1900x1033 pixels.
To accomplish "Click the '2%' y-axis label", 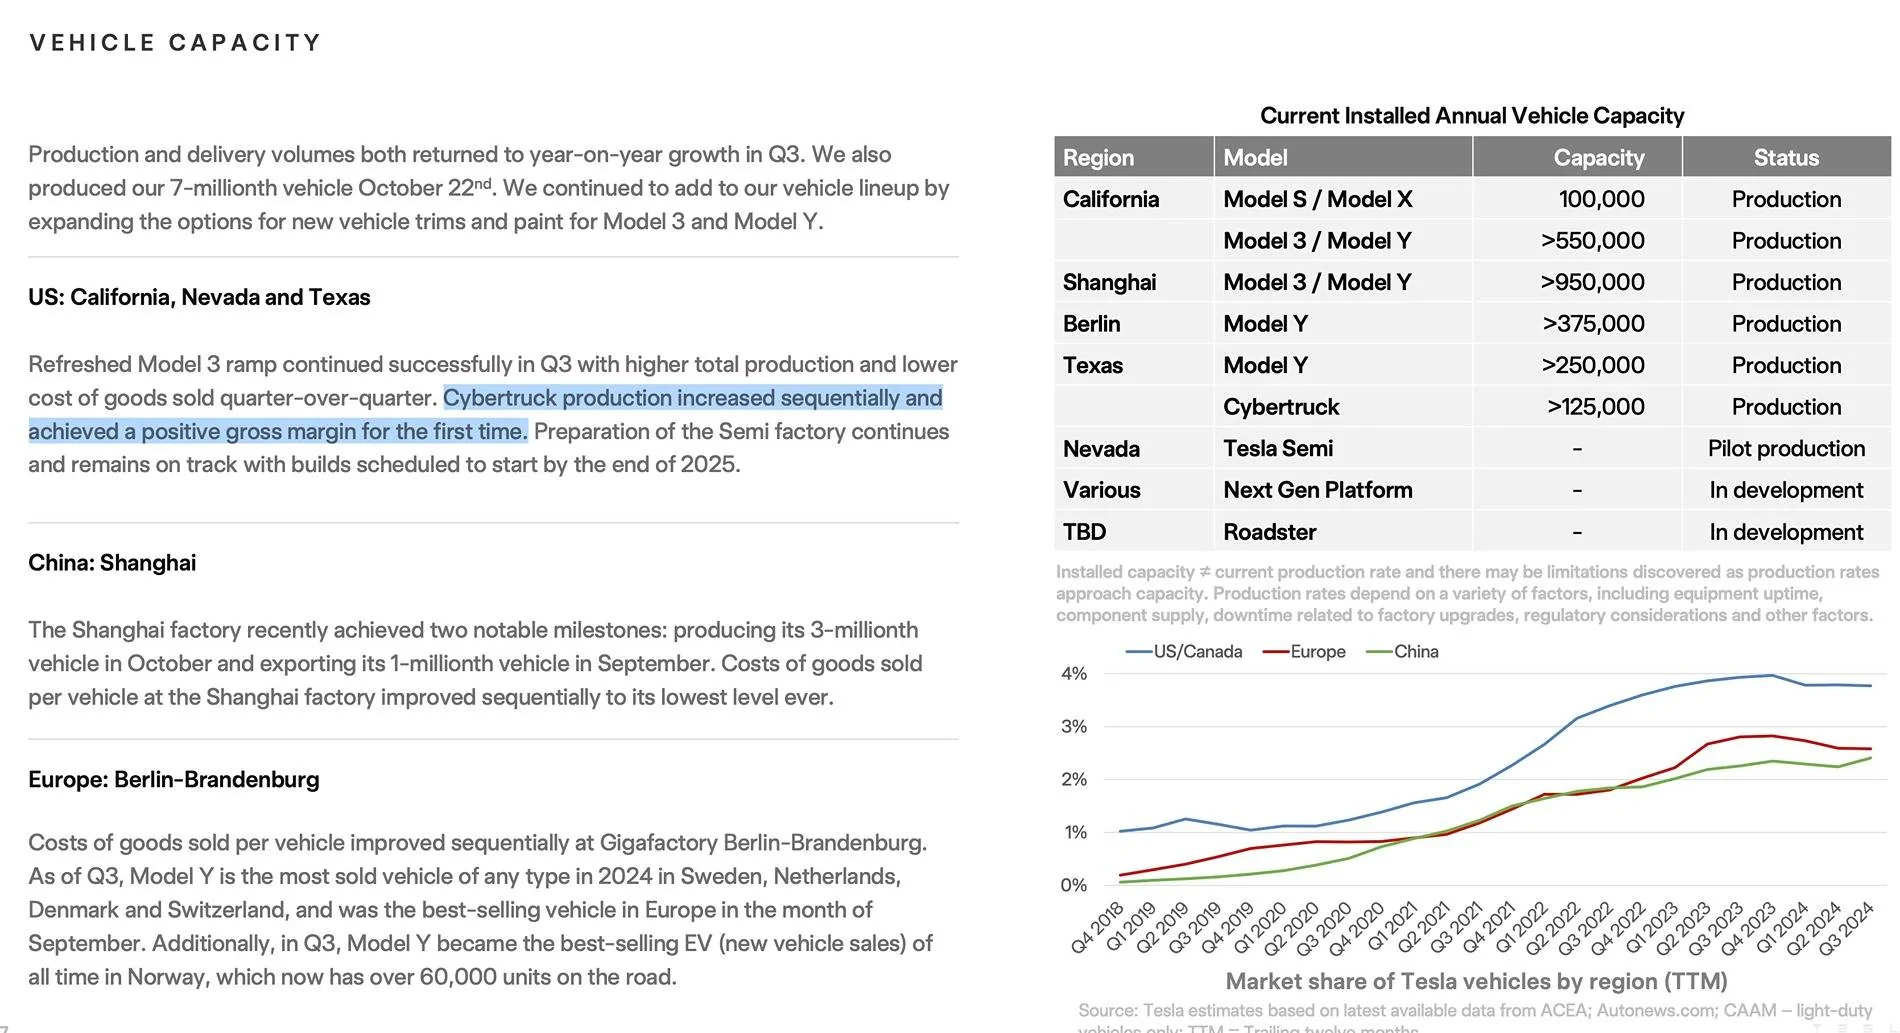I will [1074, 780].
